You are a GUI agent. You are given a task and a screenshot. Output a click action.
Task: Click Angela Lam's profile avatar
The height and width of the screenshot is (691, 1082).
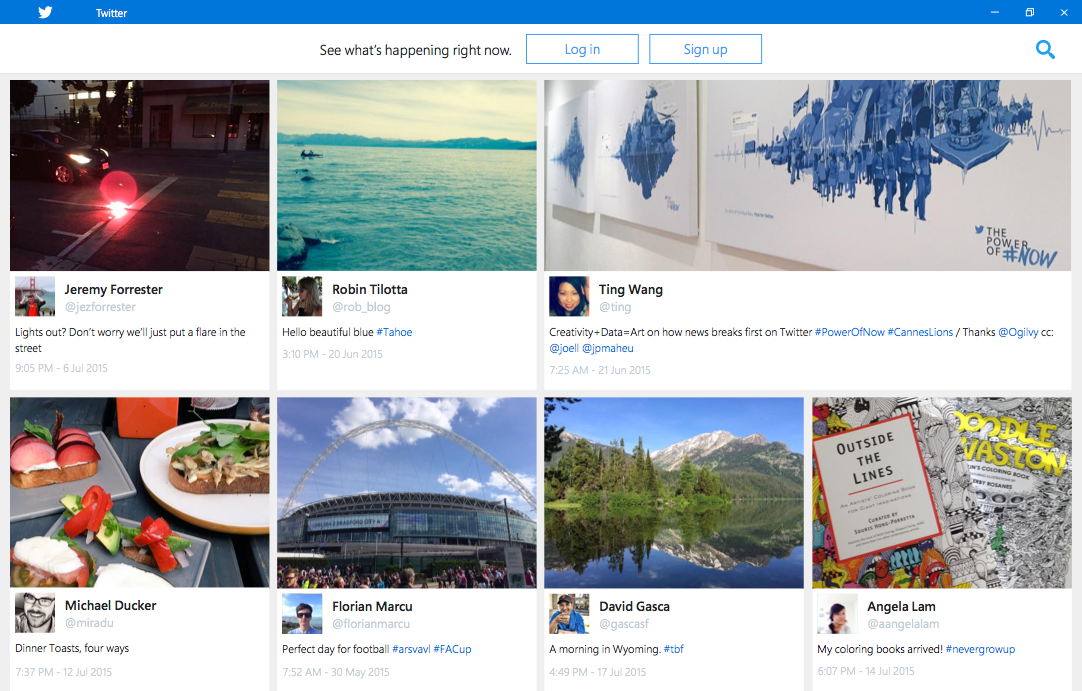837,613
